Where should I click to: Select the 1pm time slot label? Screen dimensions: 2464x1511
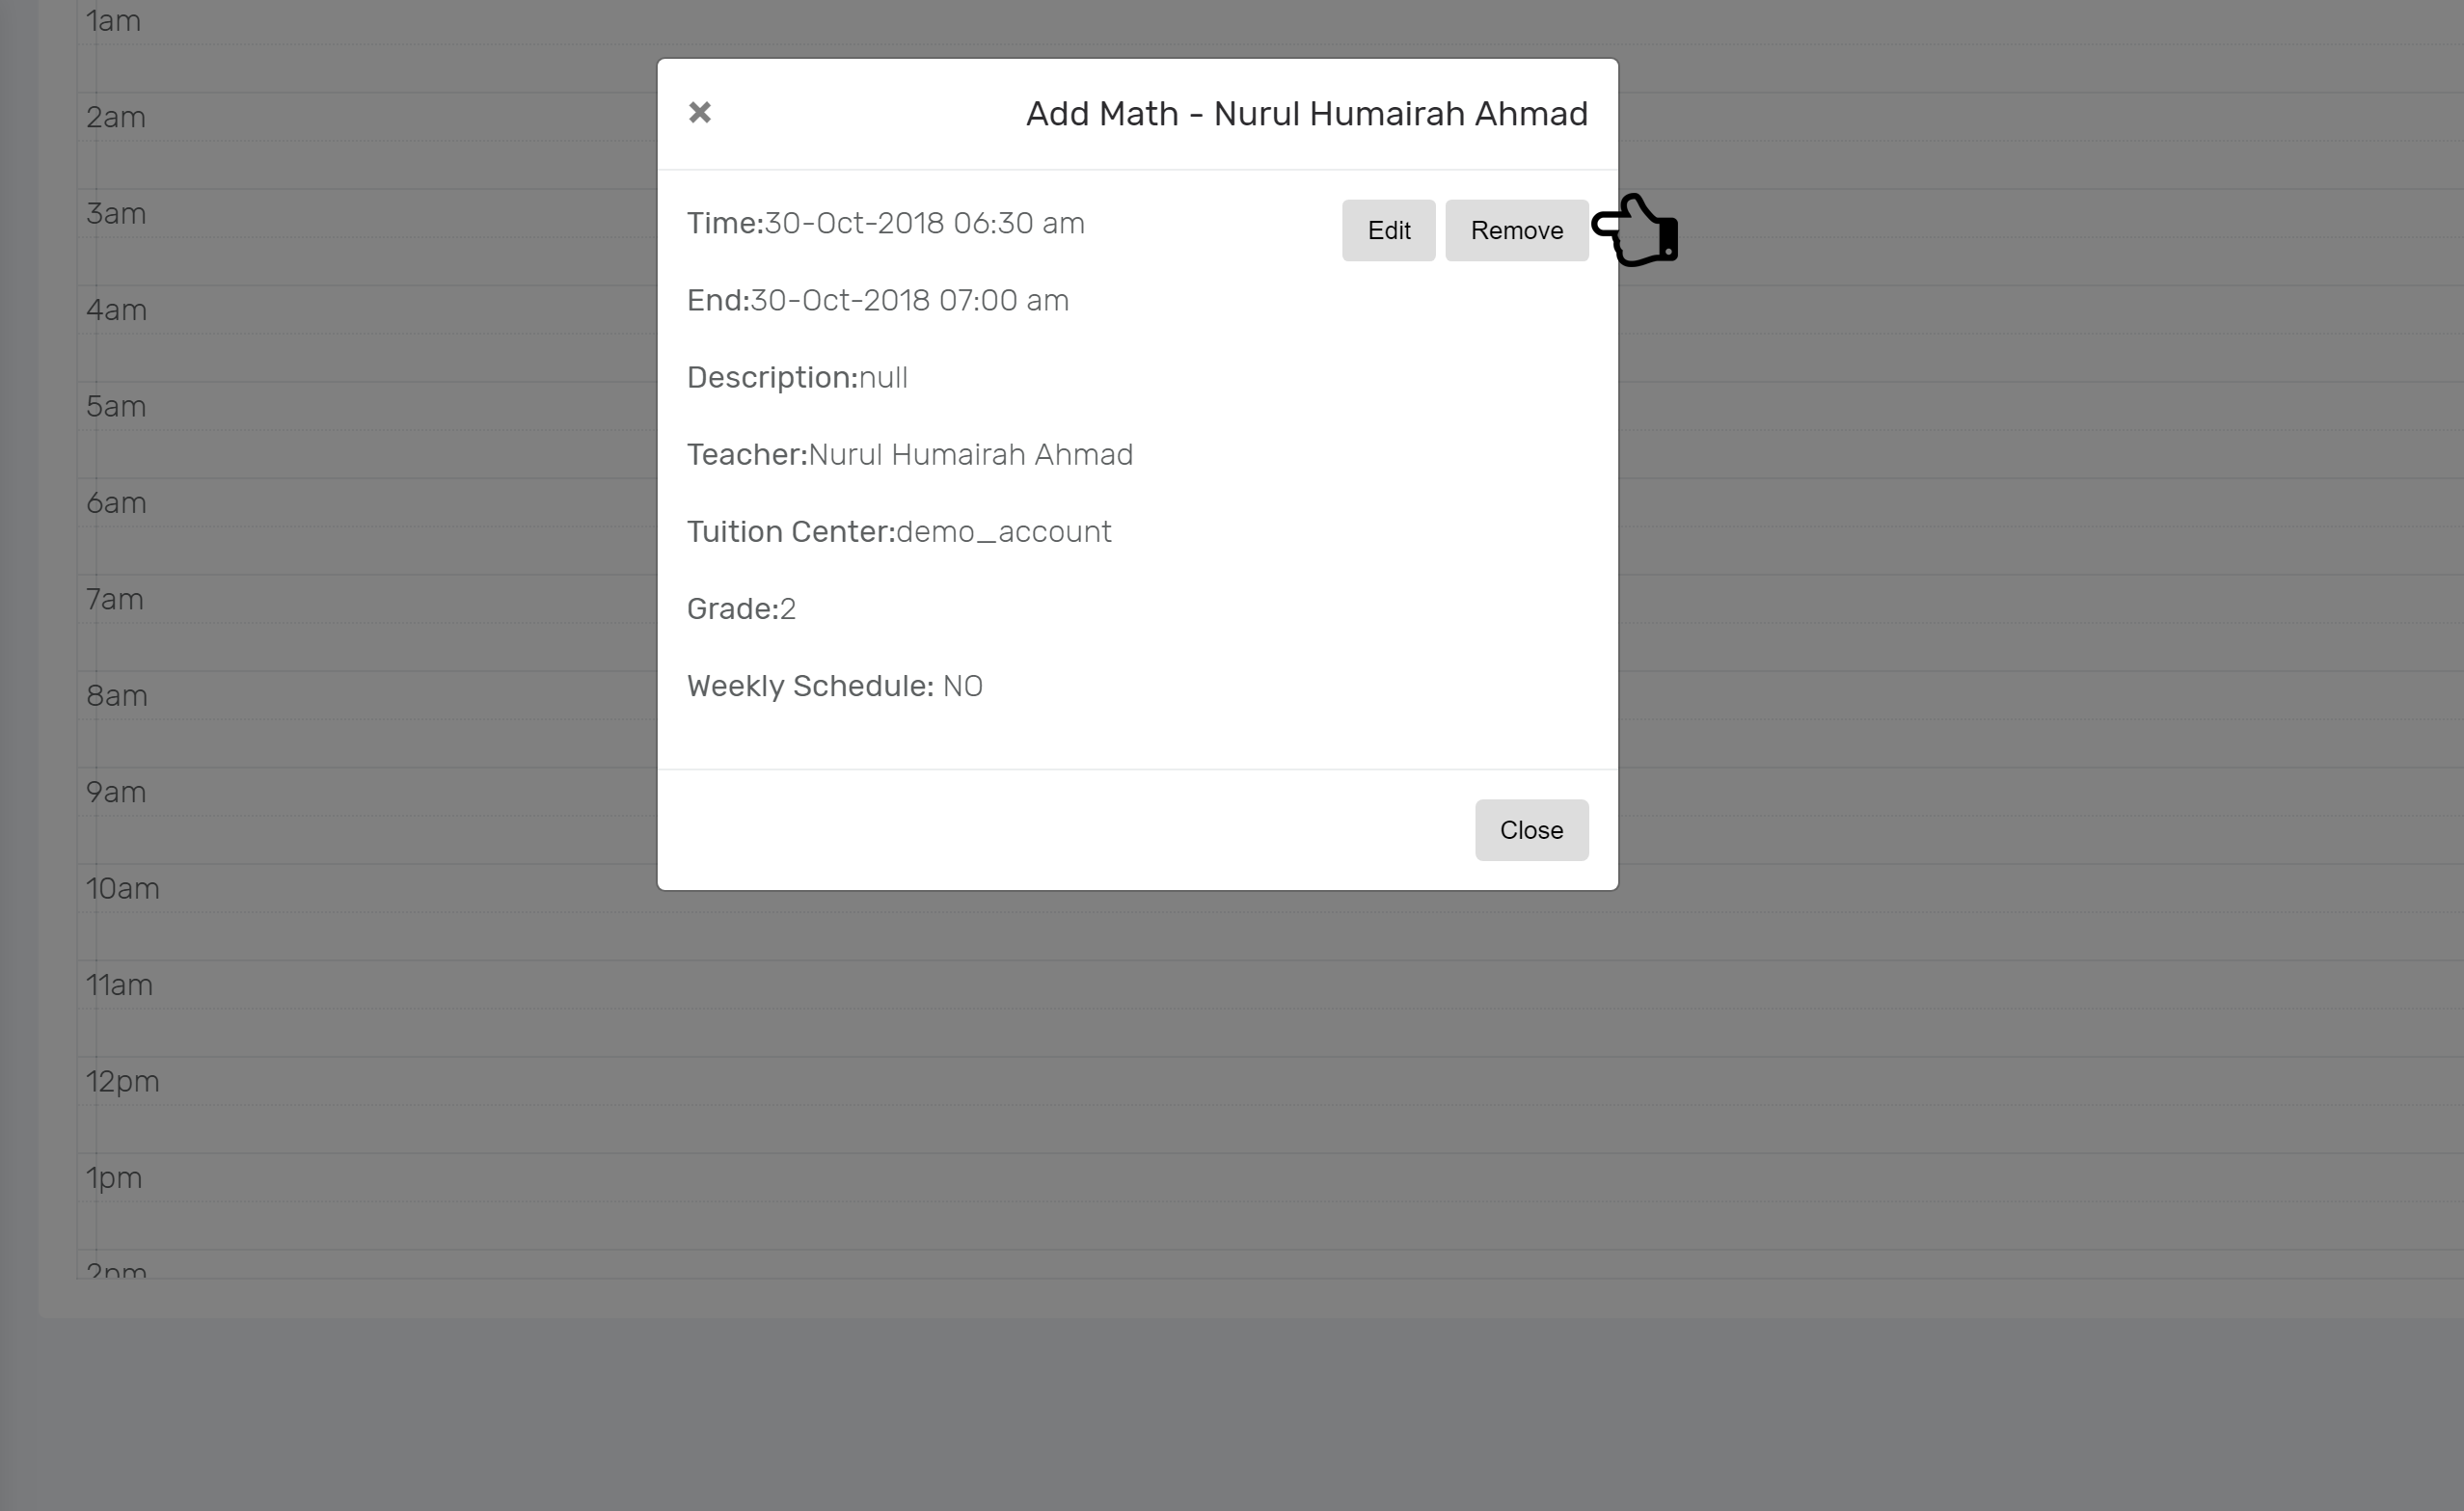coord(114,1178)
